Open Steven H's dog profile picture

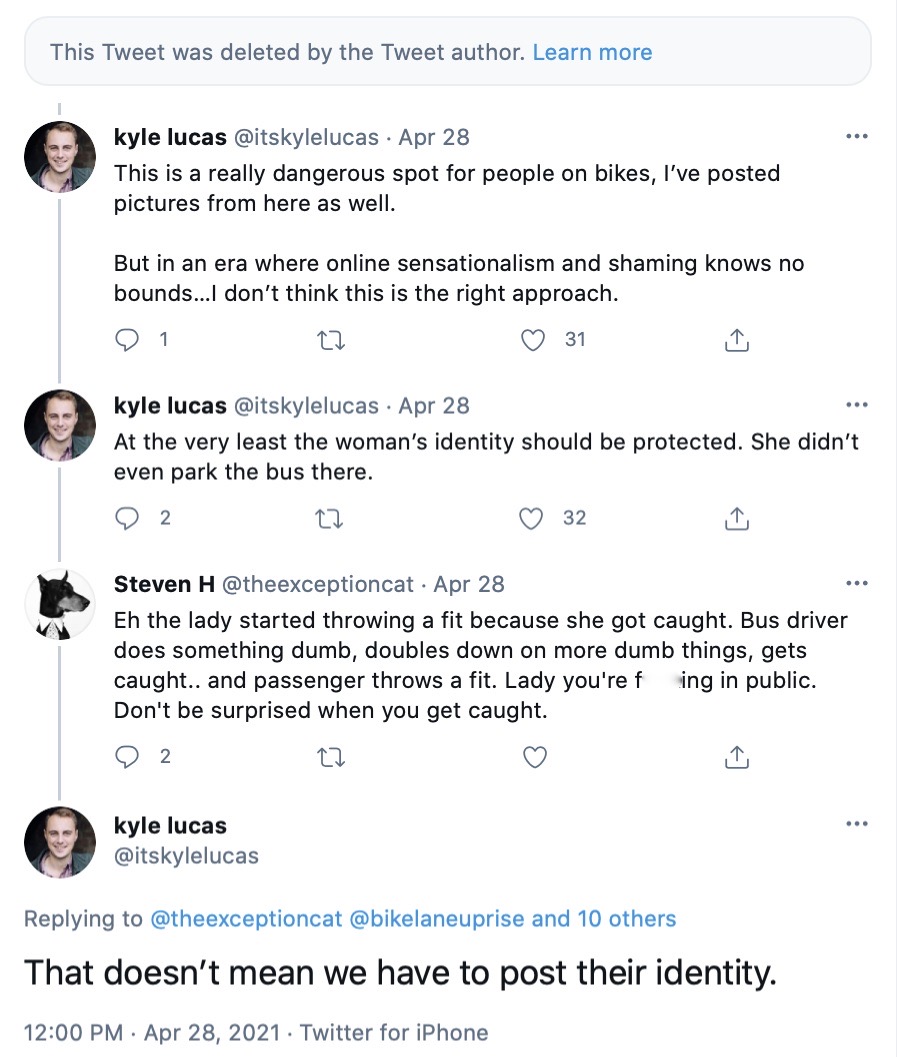tap(60, 604)
